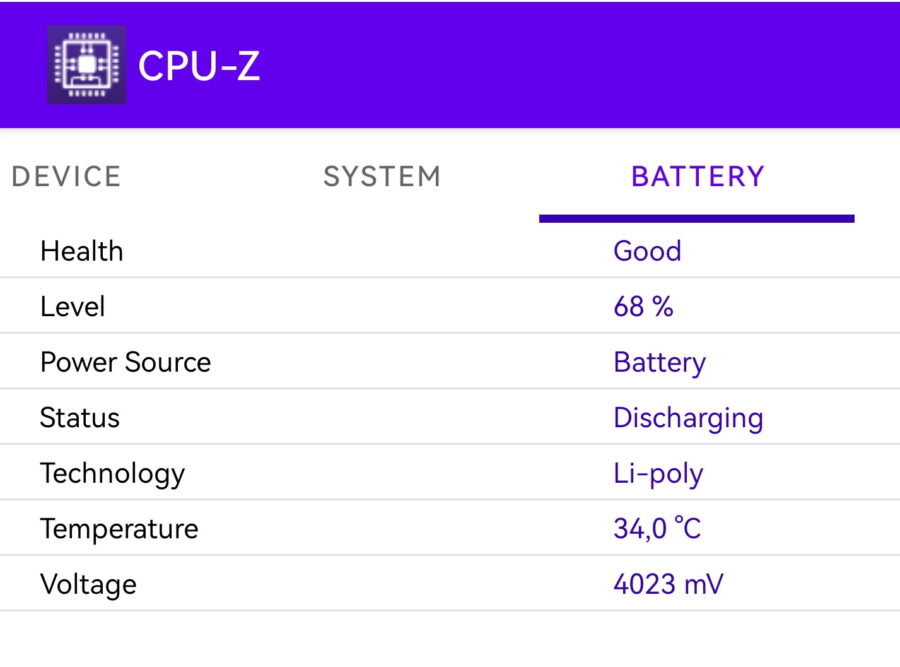The width and height of the screenshot is (900, 667).
Task: Click the Health row label
Action: (82, 251)
